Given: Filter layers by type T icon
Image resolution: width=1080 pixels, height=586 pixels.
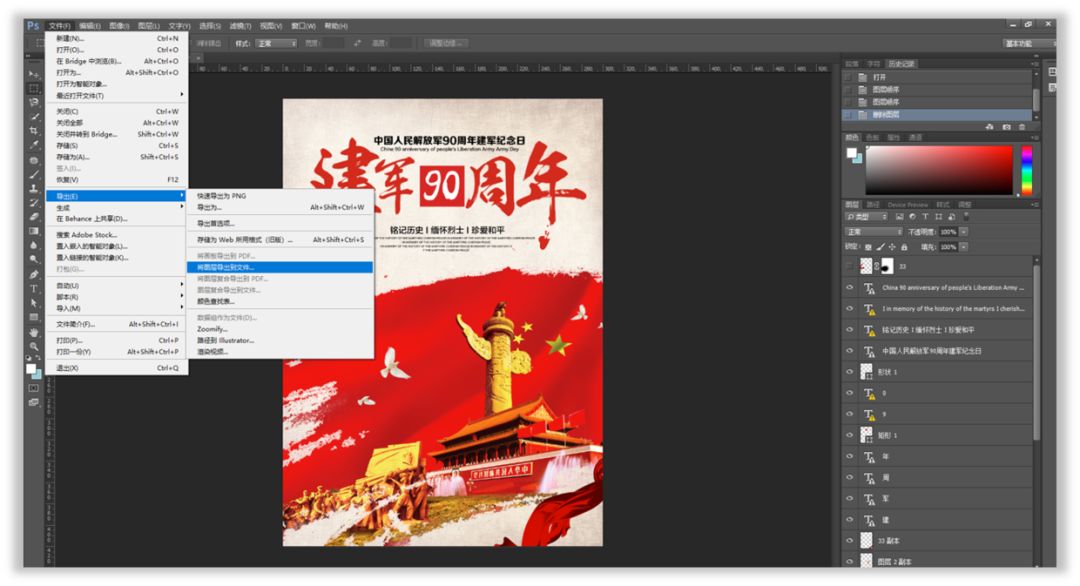Looking at the screenshot, I should point(925,217).
